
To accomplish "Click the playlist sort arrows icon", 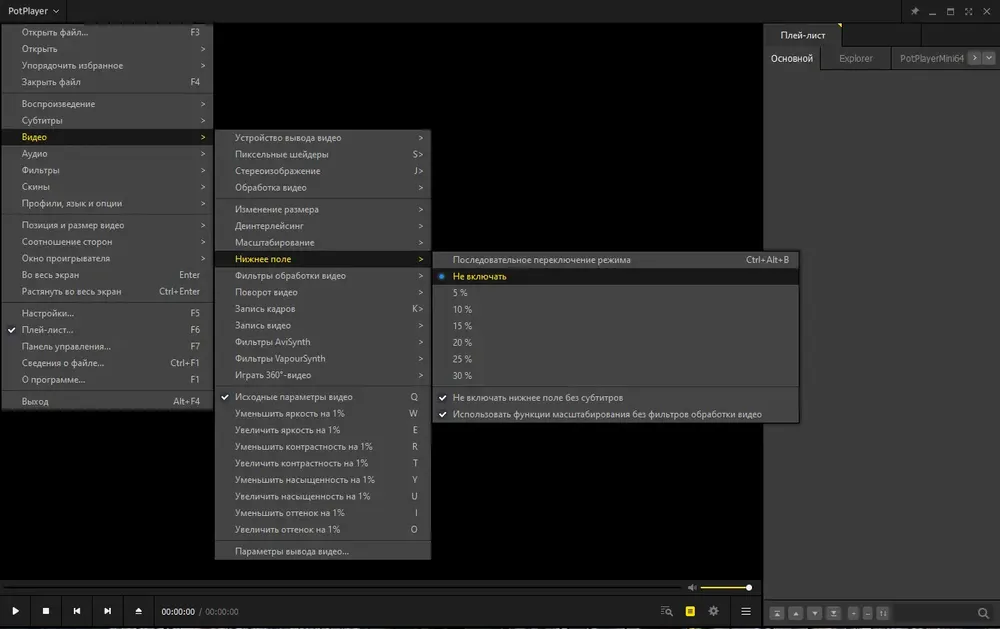I will coord(883,613).
